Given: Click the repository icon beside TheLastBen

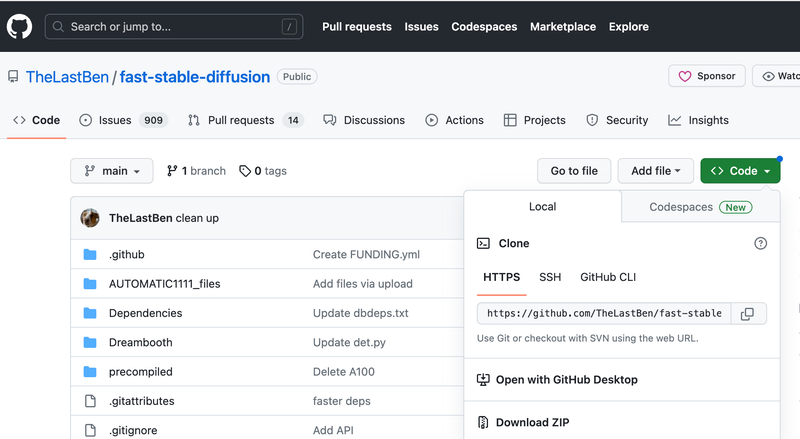Looking at the screenshot, I should 13,77.
